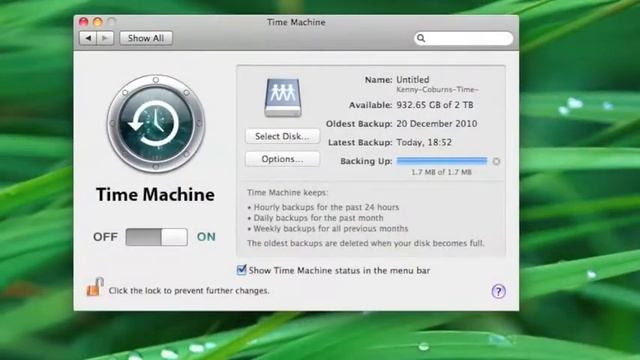The height and width of the screenshot is (360, 640).
Task: Click the lock icon to prevent changes
Action: coord(95,287)
